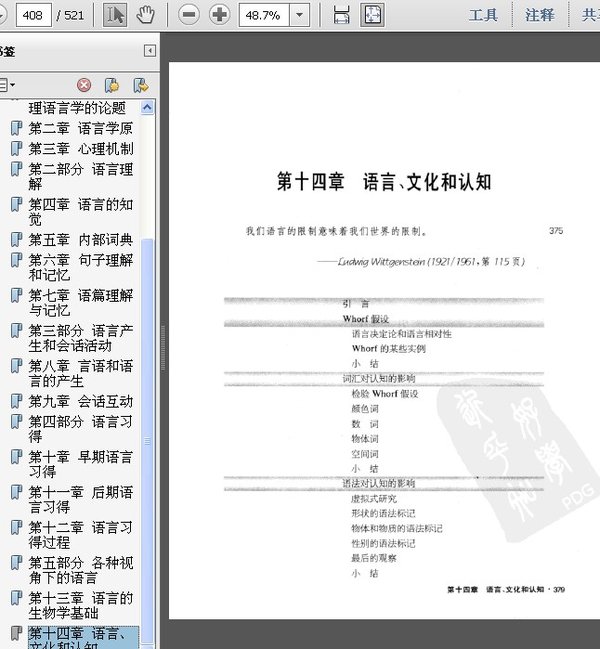The height and width of the screenshot is (649, 600).
Task: Activate the Select tool arrow cursor icon
Action: point(115,15)
